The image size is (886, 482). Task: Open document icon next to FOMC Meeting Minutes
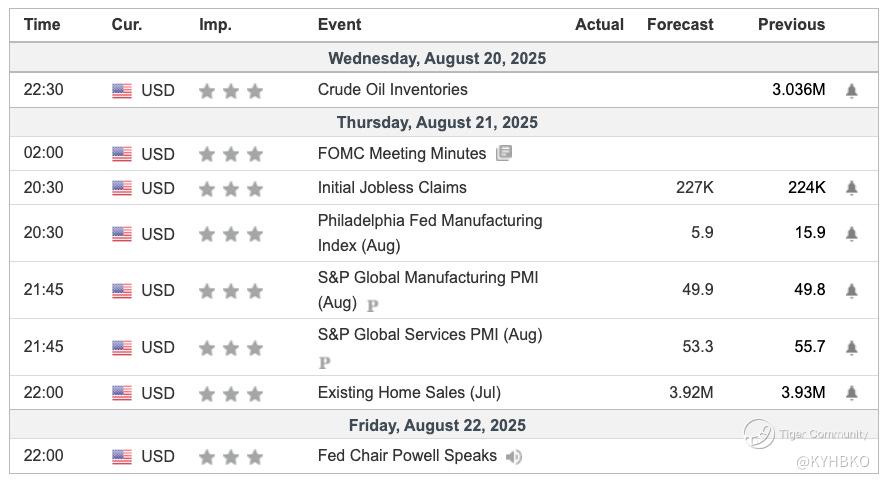pos(503,154)
